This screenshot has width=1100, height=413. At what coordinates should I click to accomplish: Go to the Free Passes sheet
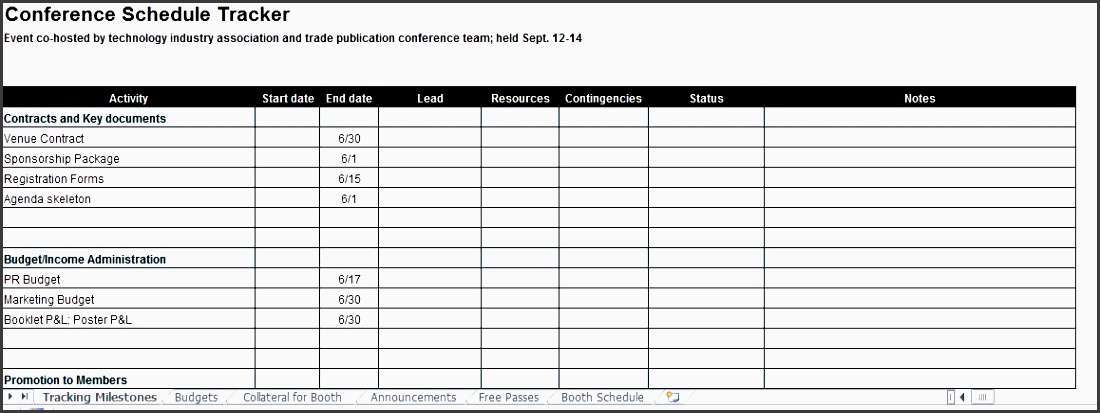click(x=508, y=397)
